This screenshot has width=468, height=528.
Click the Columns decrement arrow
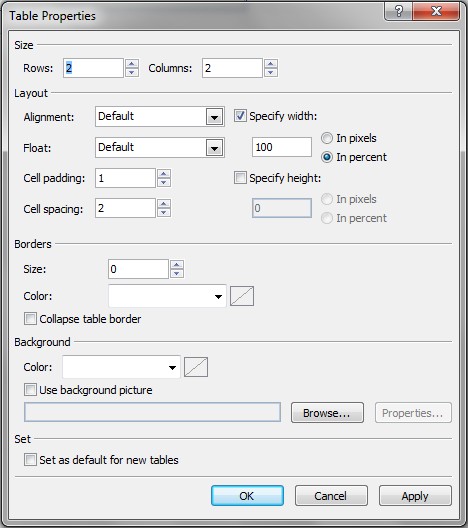click(271, 72)
